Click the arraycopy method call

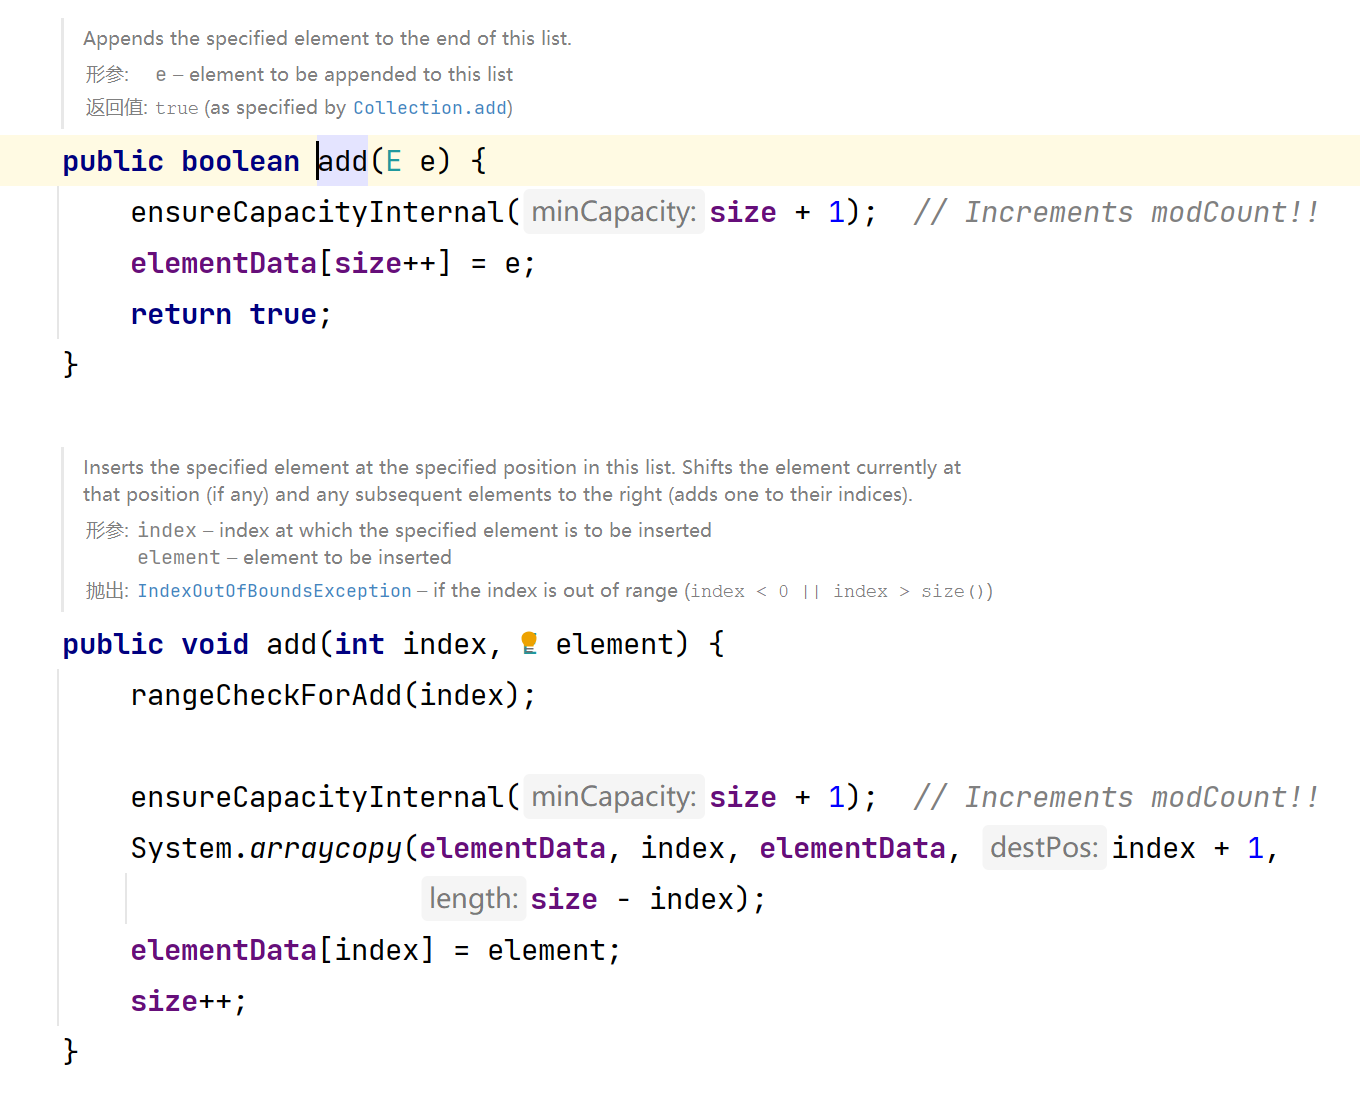pyautogui.click(x=326, y=848)
